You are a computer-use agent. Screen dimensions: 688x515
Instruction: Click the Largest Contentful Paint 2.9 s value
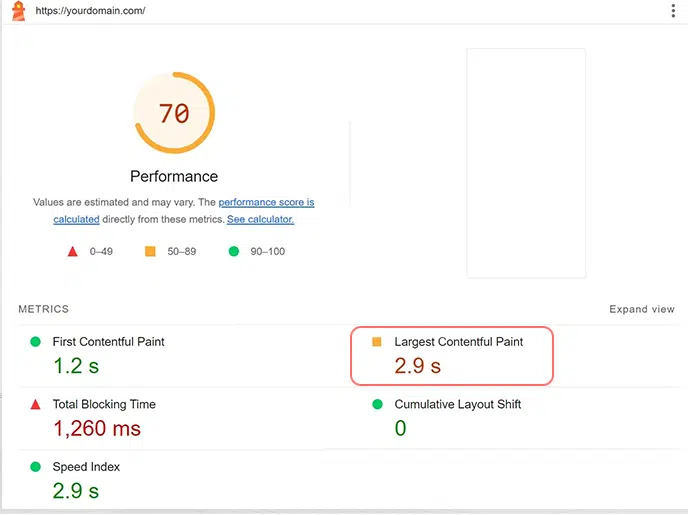(x=417, y=366)
